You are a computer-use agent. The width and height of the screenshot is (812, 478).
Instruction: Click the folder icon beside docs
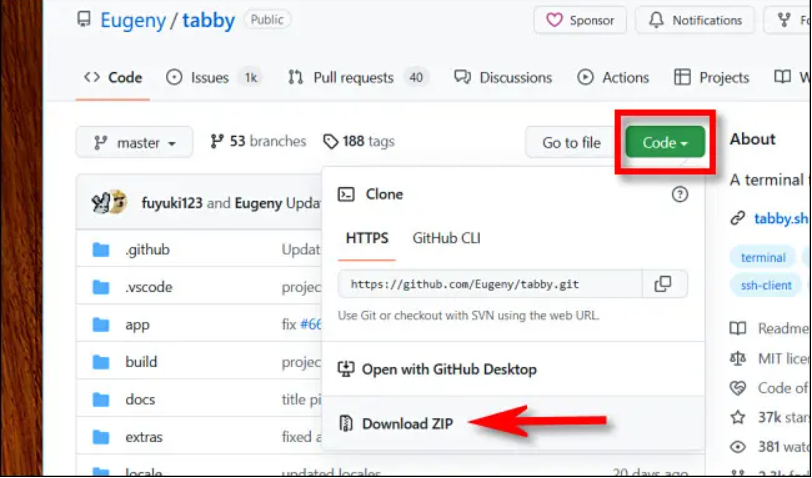pyautogui.click(x=100, y=399)
